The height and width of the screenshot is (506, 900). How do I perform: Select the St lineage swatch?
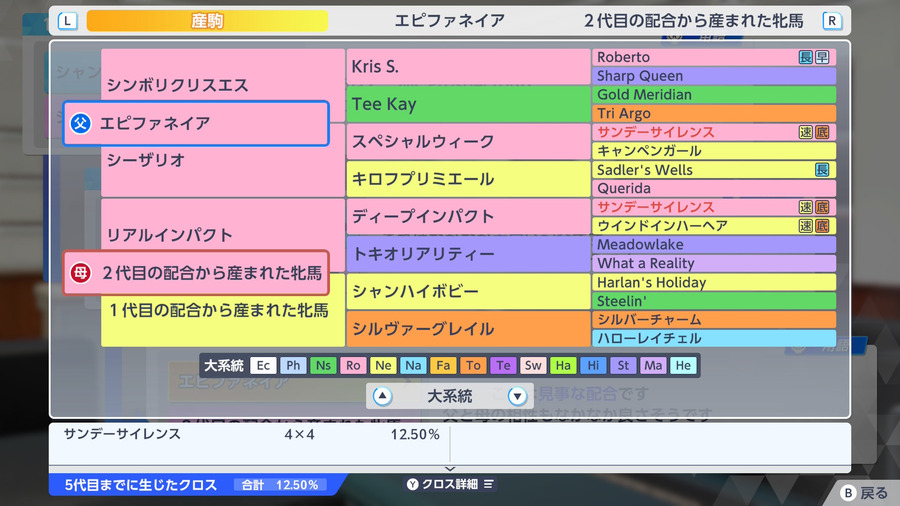(x=623, y=365)
